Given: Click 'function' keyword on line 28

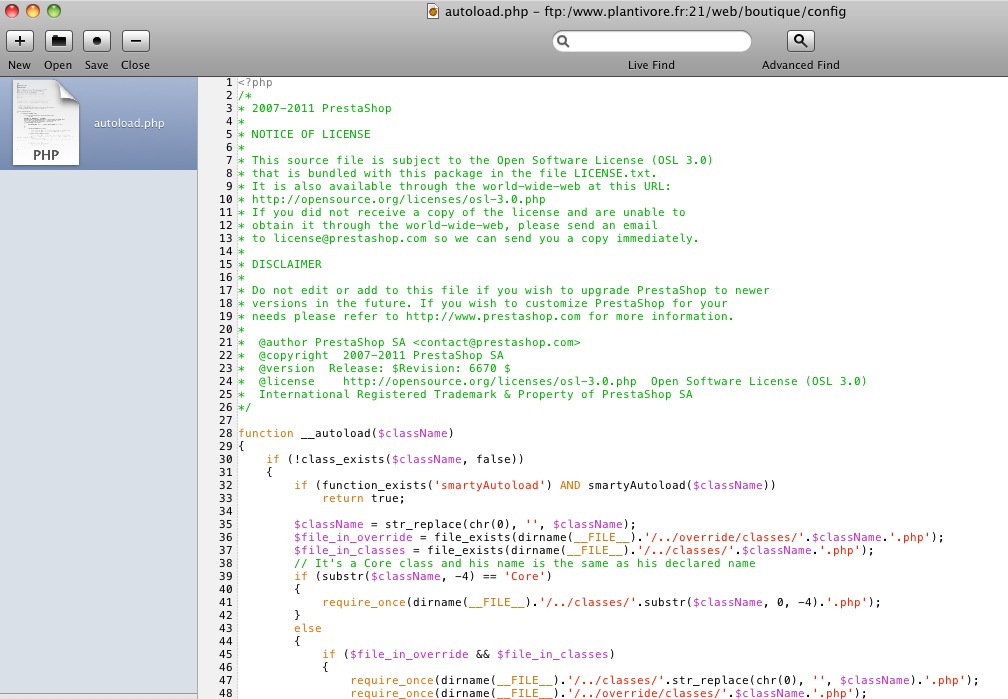Looking at the screenshot, I should pyautogui.click(x=266, y=433).
